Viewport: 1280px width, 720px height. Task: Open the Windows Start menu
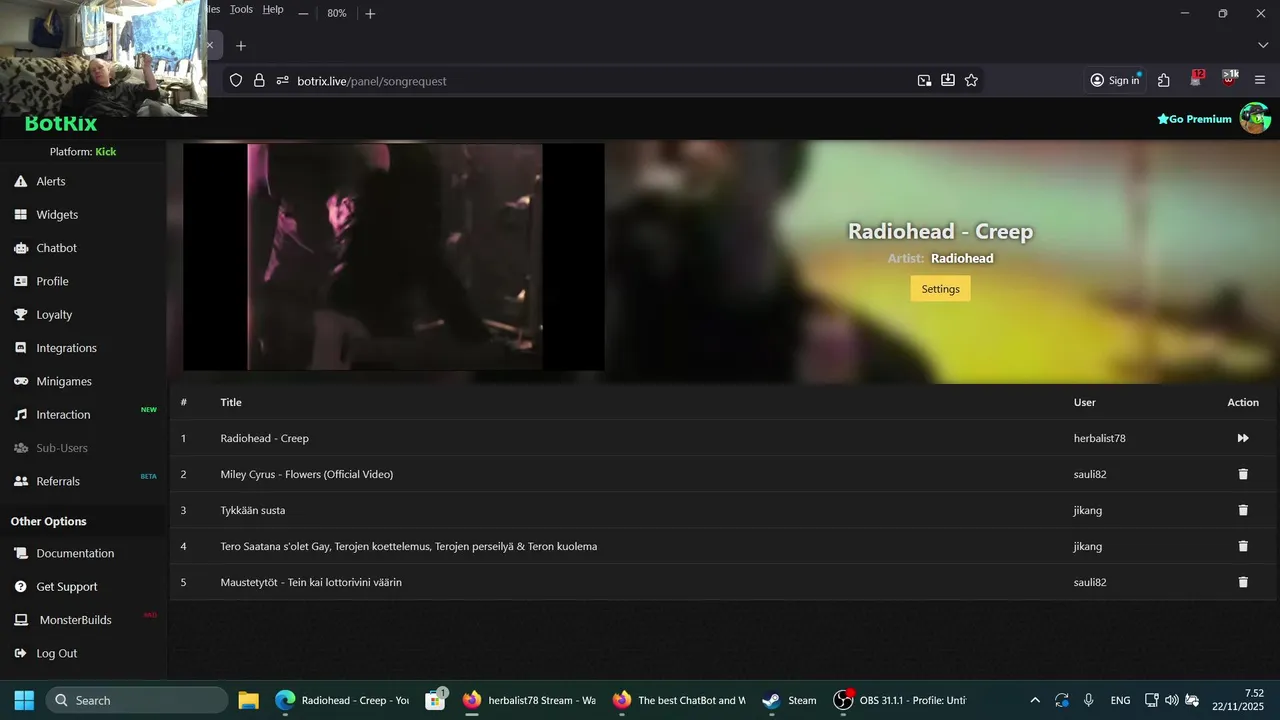point(24,700)
